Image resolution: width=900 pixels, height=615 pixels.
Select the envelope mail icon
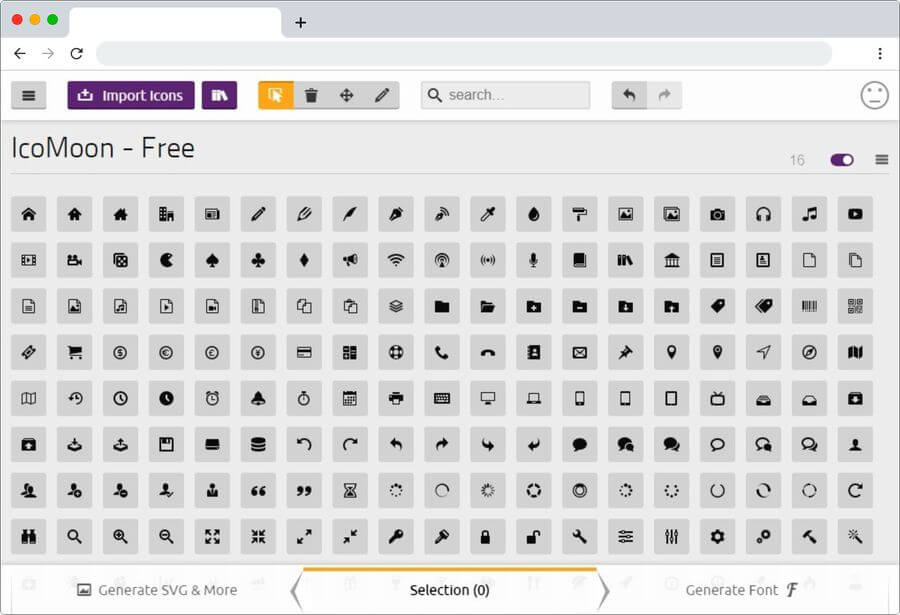(580, 352)
